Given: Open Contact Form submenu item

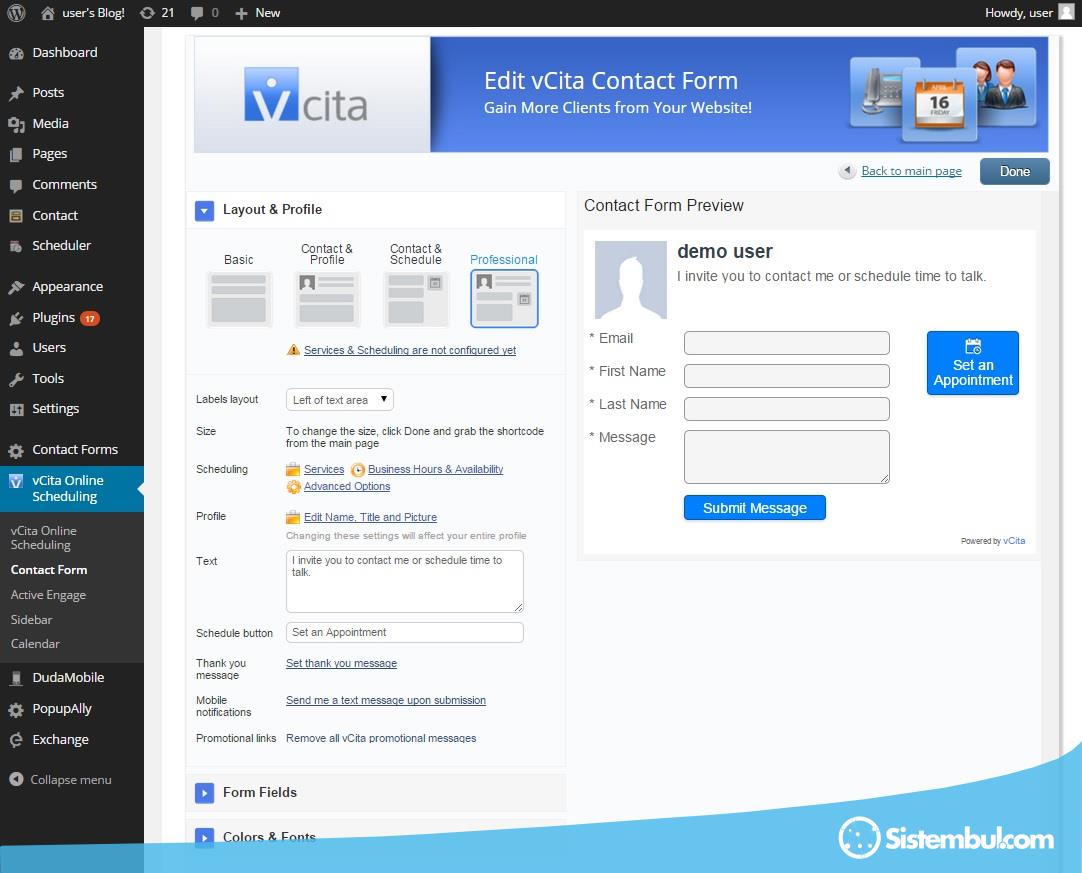Looking at the screenshot, I should 49,570.
